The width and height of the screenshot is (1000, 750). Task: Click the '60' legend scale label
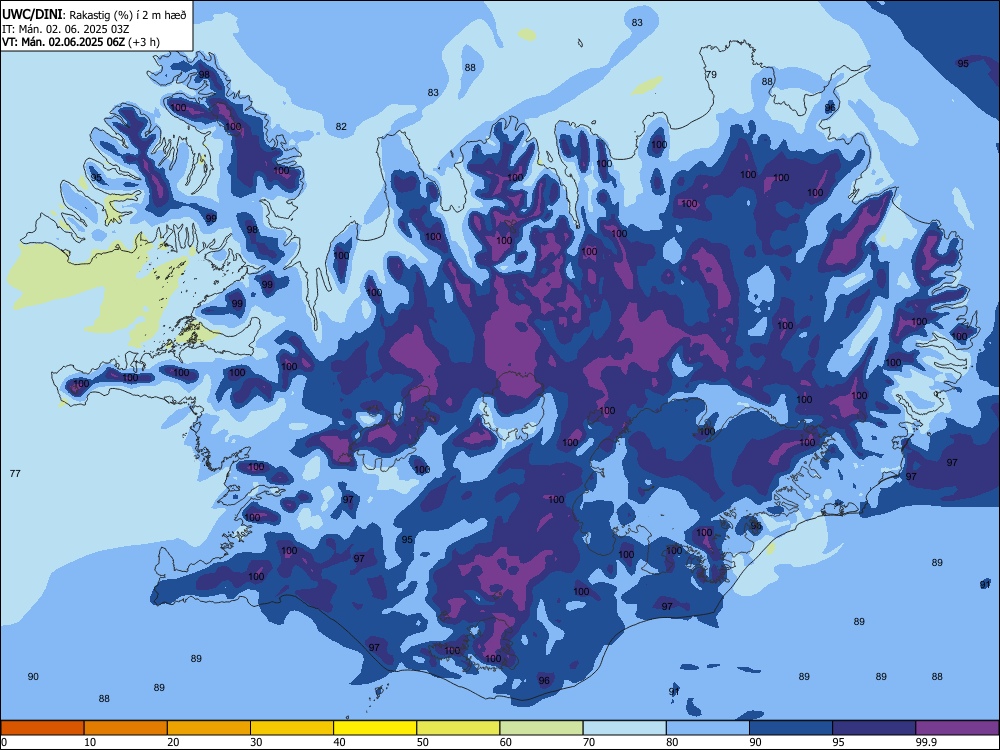[506, 742]
